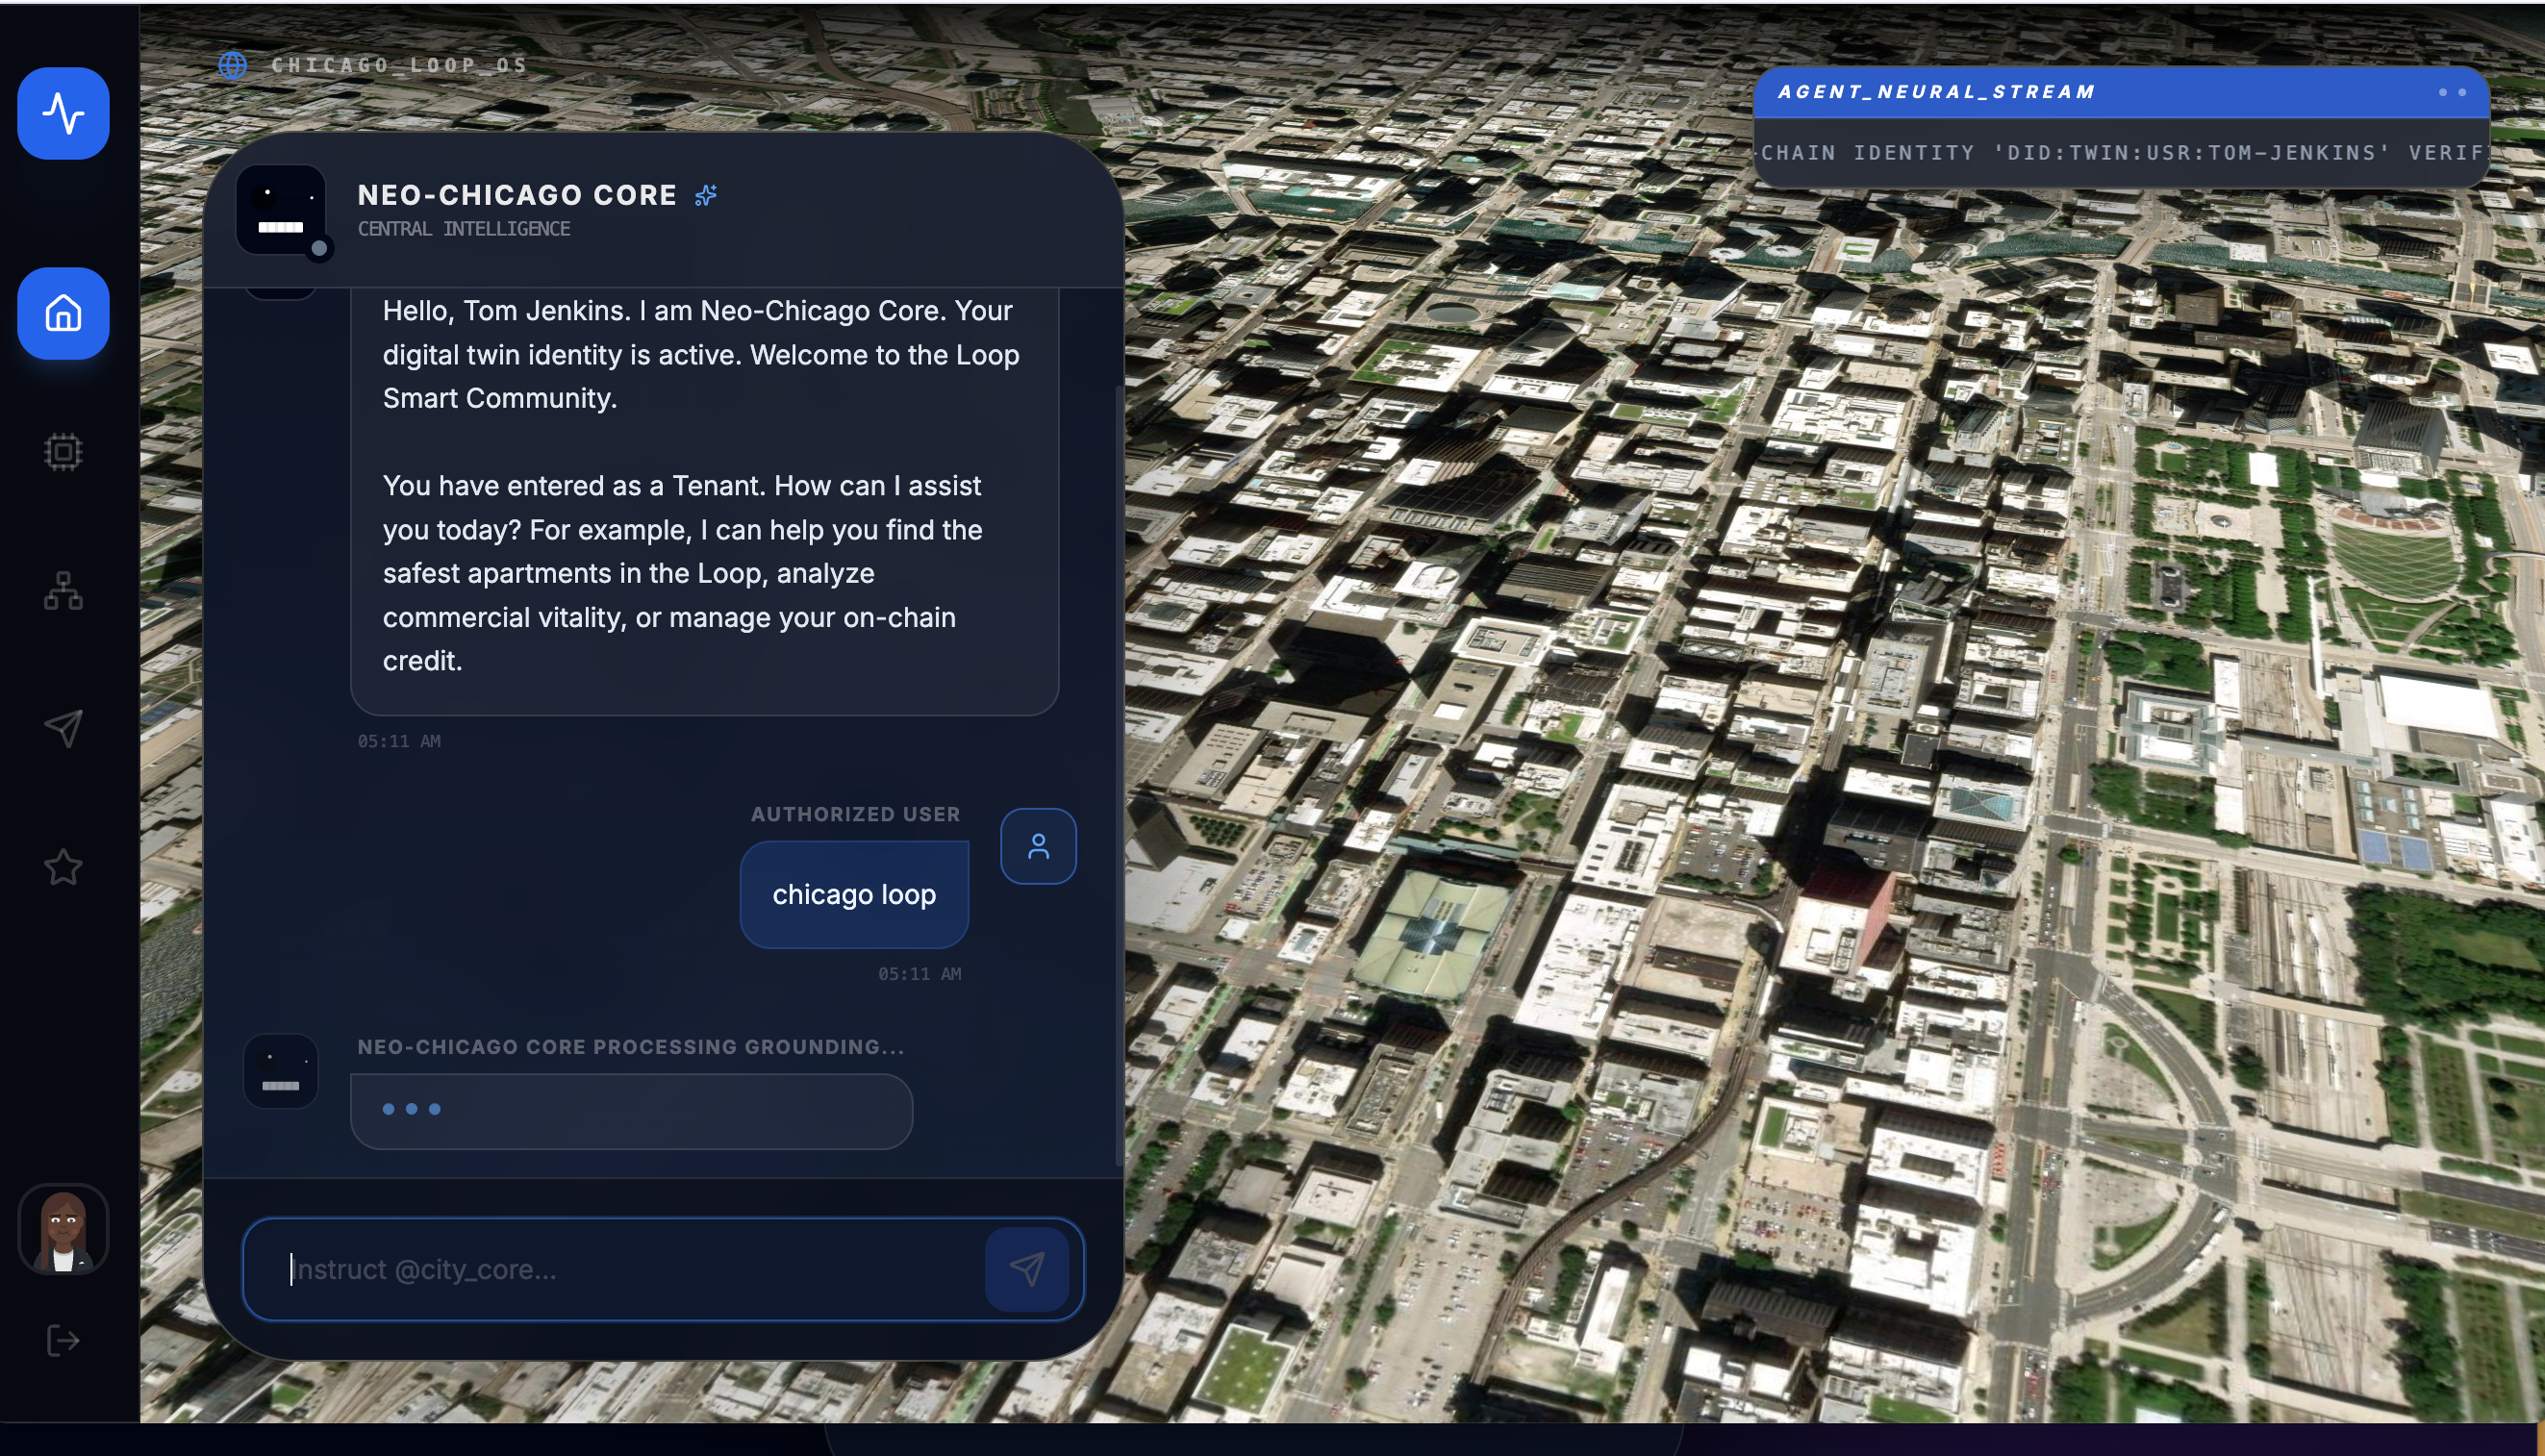Click the two dots in neural stream header

pyautogui.click(x=2451, y=92)
